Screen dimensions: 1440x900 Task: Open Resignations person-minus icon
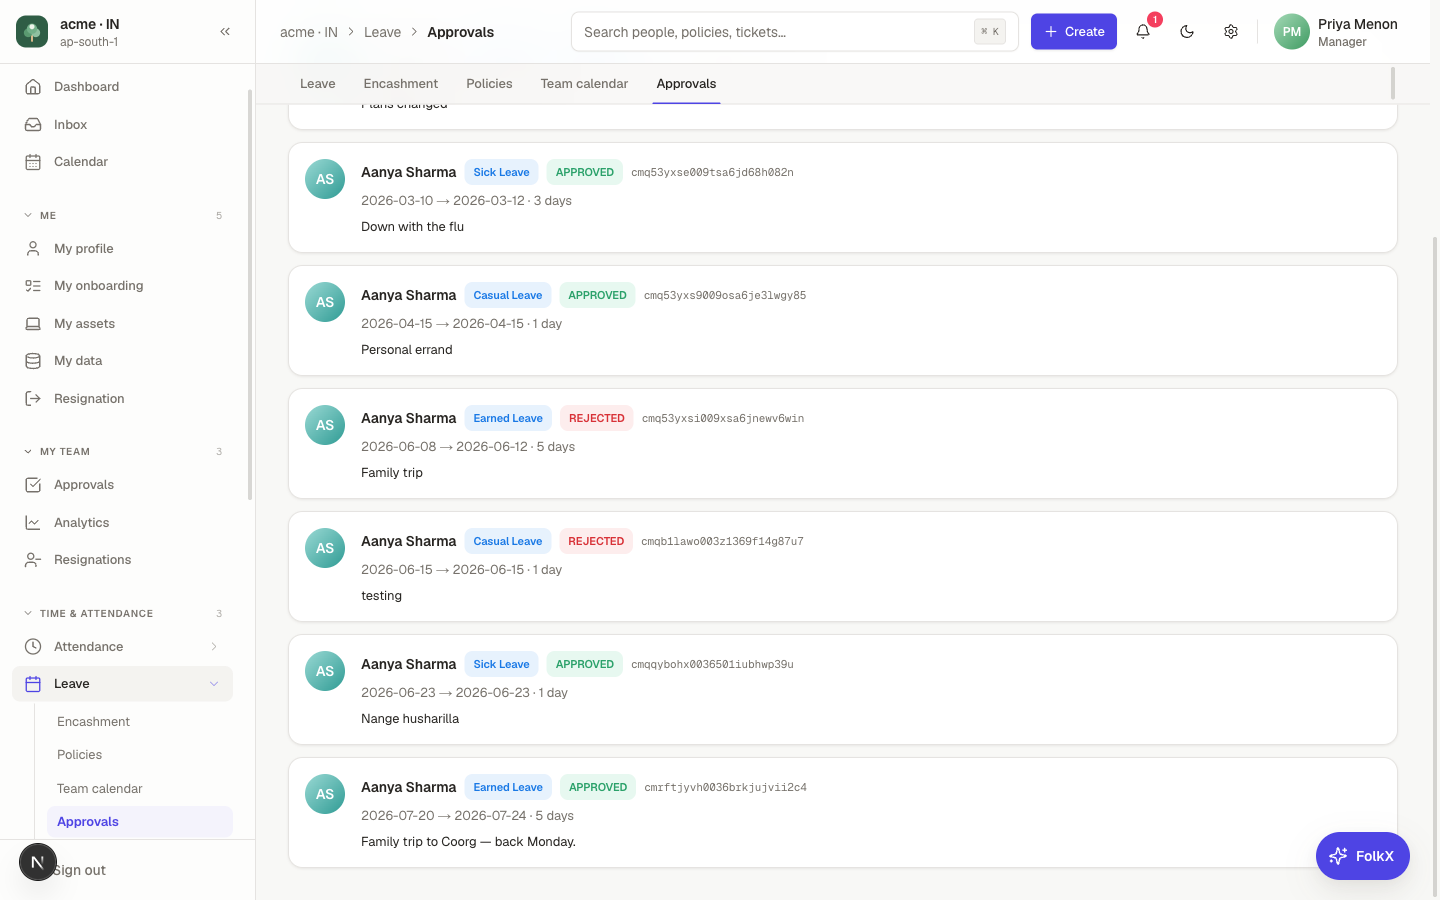tap(33, 560)
